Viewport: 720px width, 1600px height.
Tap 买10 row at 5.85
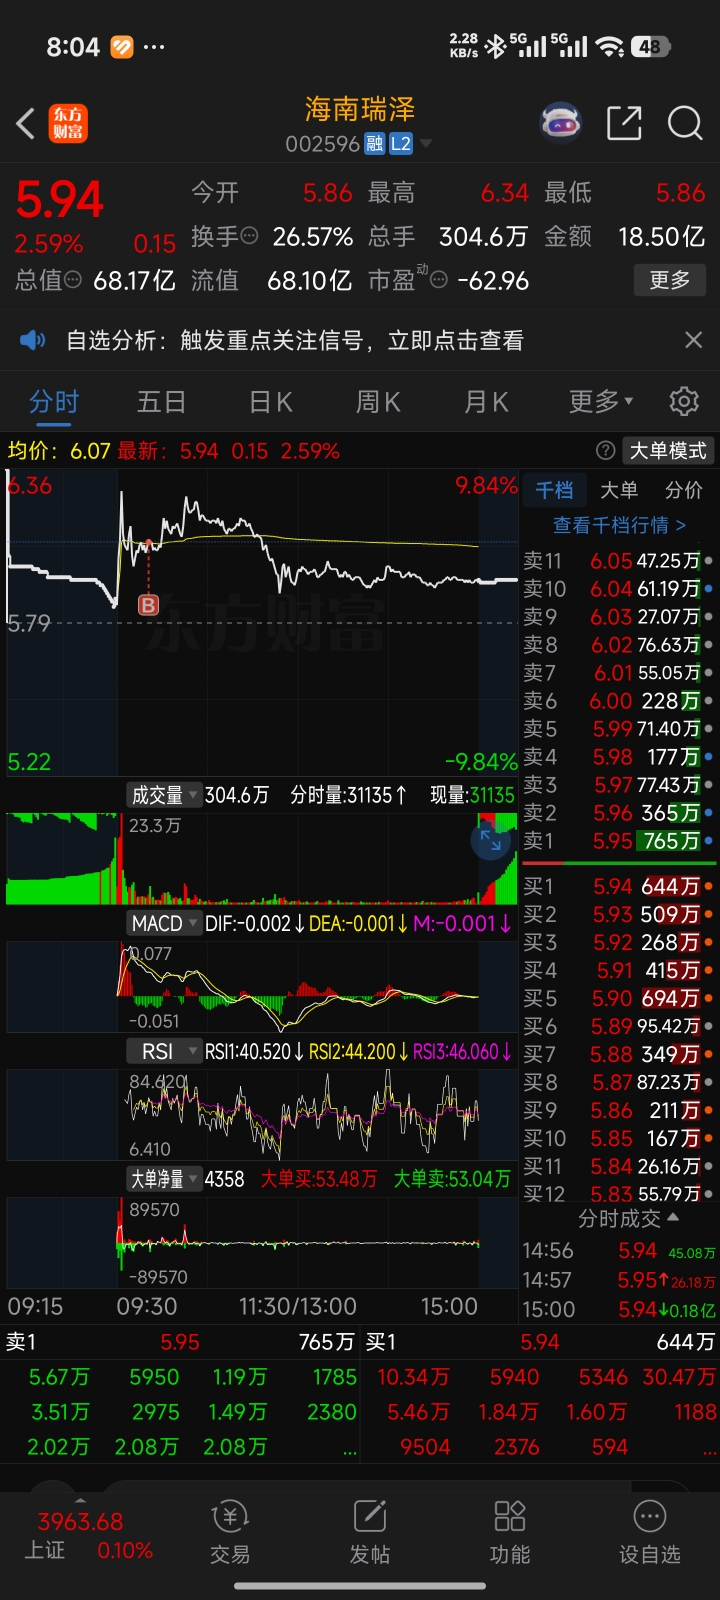pyautogui.click(x=619, y=1138)
